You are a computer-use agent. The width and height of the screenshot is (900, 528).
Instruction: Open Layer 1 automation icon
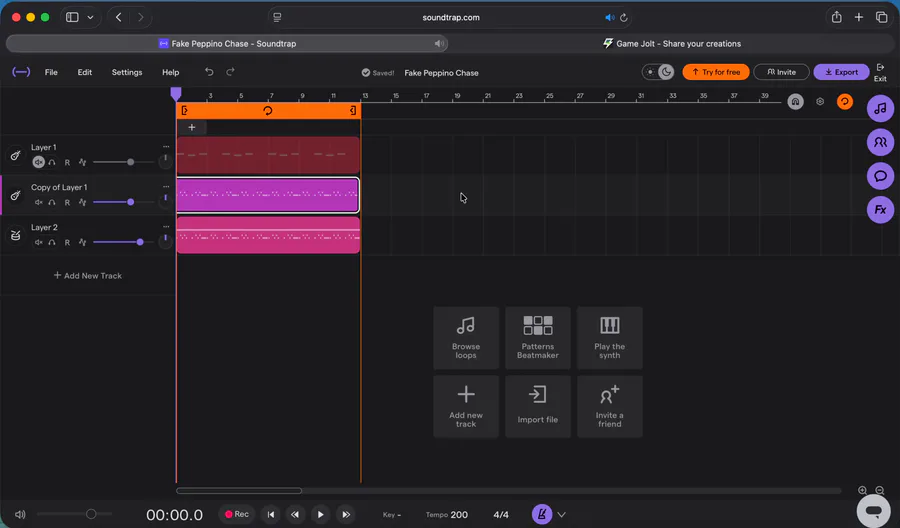point(83,162)
